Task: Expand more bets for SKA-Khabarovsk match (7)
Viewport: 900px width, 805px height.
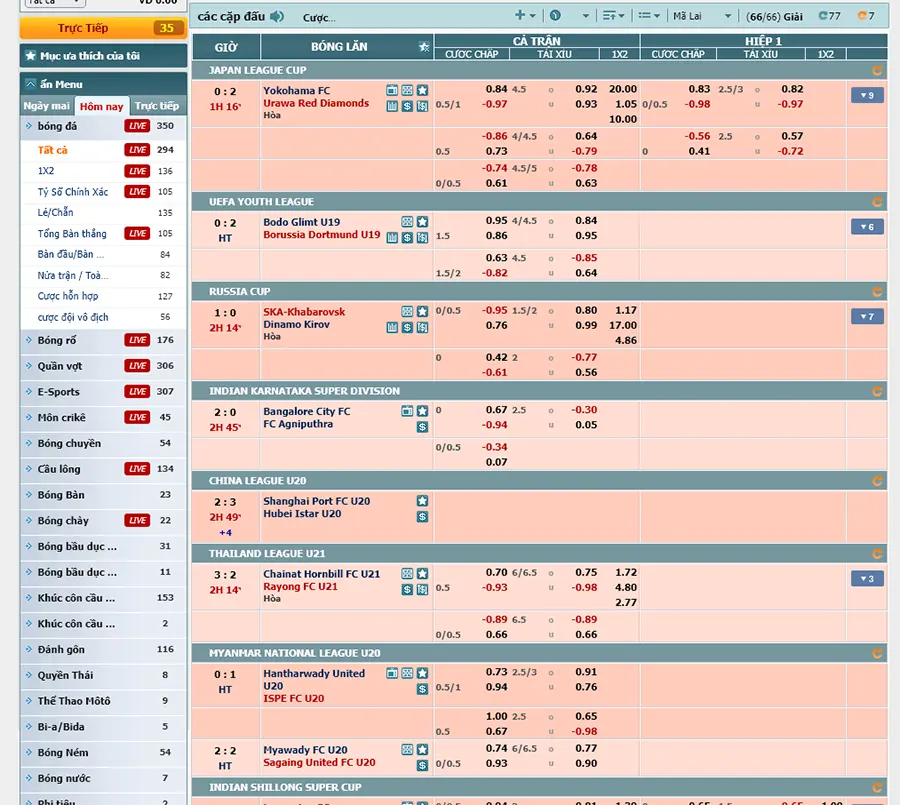Action: (x=867, y=316)
